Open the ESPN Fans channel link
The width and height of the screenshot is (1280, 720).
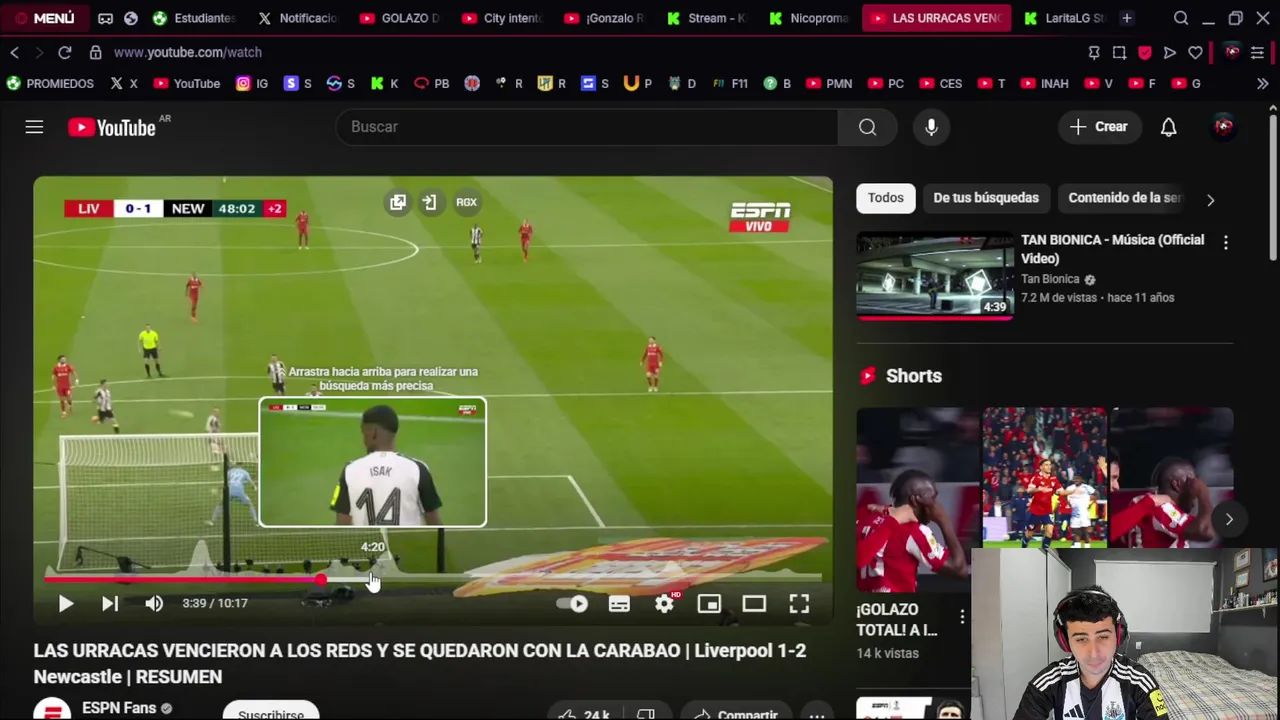(119, 708)
